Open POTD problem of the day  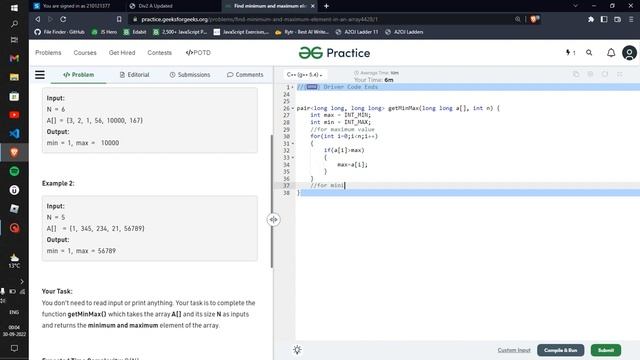pyautogui.click(x=198, y=53)
